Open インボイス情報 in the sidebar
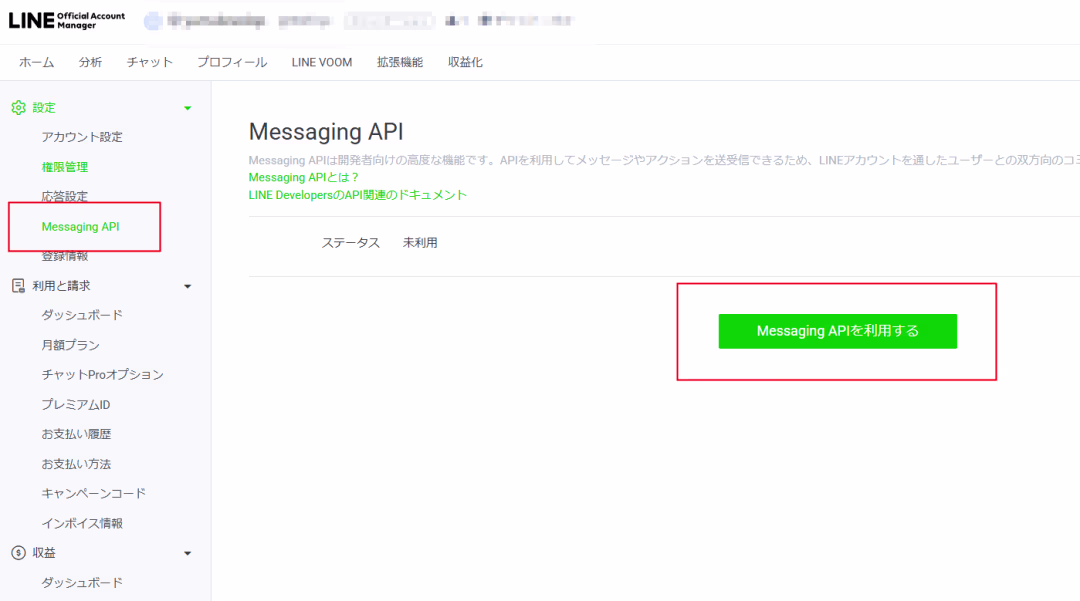 point(82,523)
